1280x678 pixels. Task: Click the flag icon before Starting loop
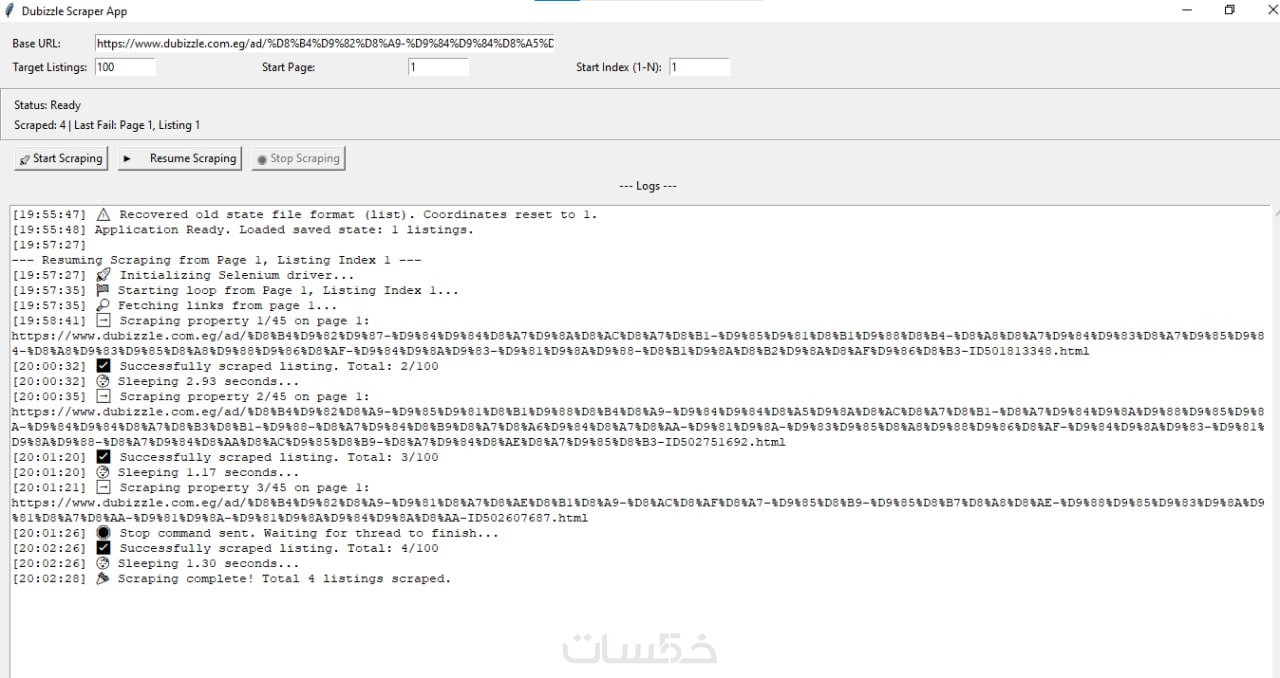coord(103,290)
